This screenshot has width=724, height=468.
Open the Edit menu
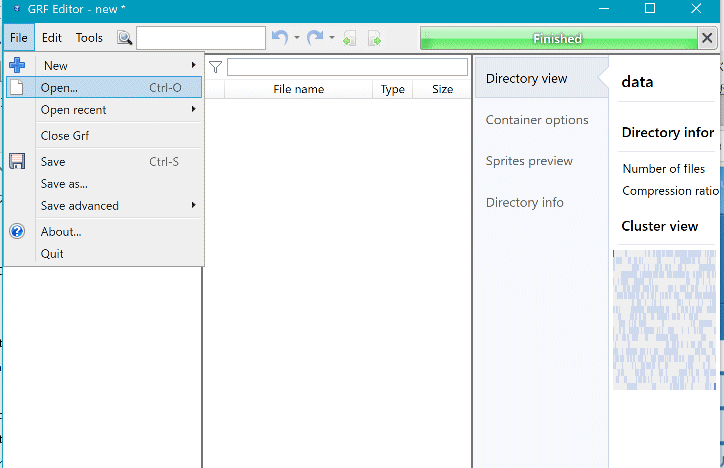[52, 37]
